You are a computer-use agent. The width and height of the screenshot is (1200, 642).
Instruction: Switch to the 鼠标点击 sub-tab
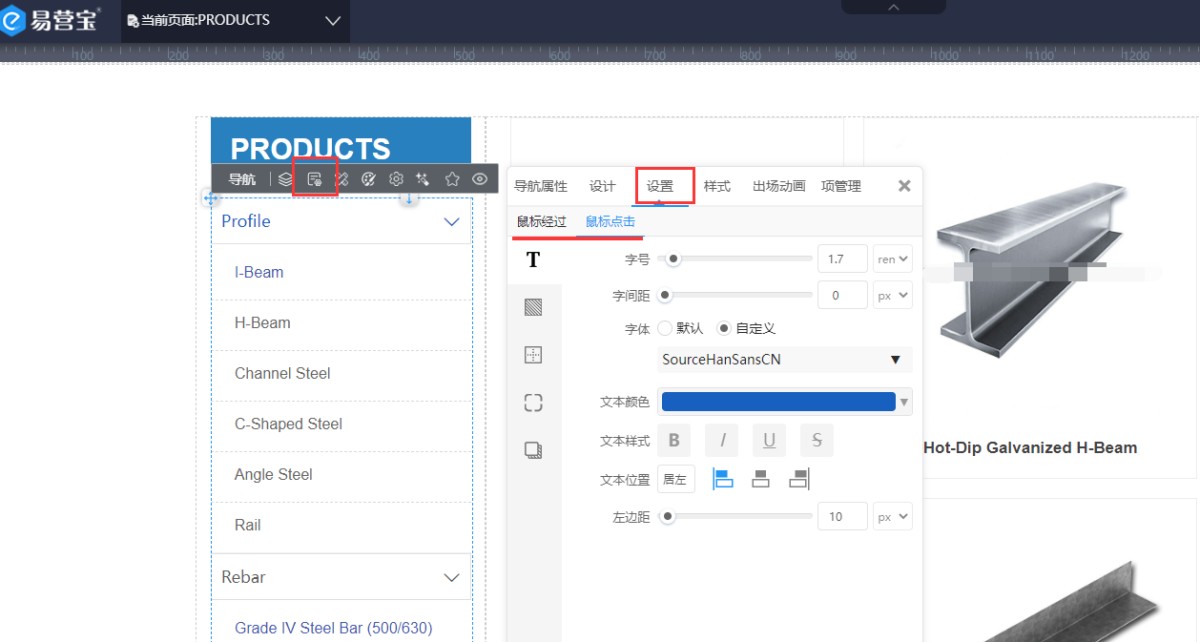pyautogui.click(x=610, y=222)
